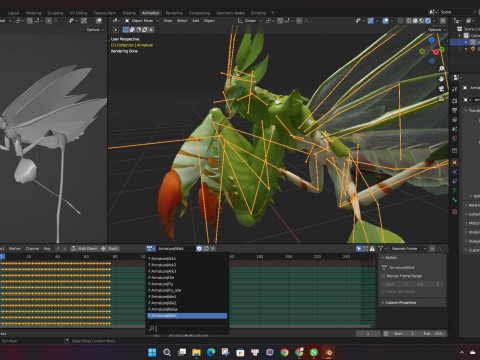Toggle viewport overlays

coord(386,21)
